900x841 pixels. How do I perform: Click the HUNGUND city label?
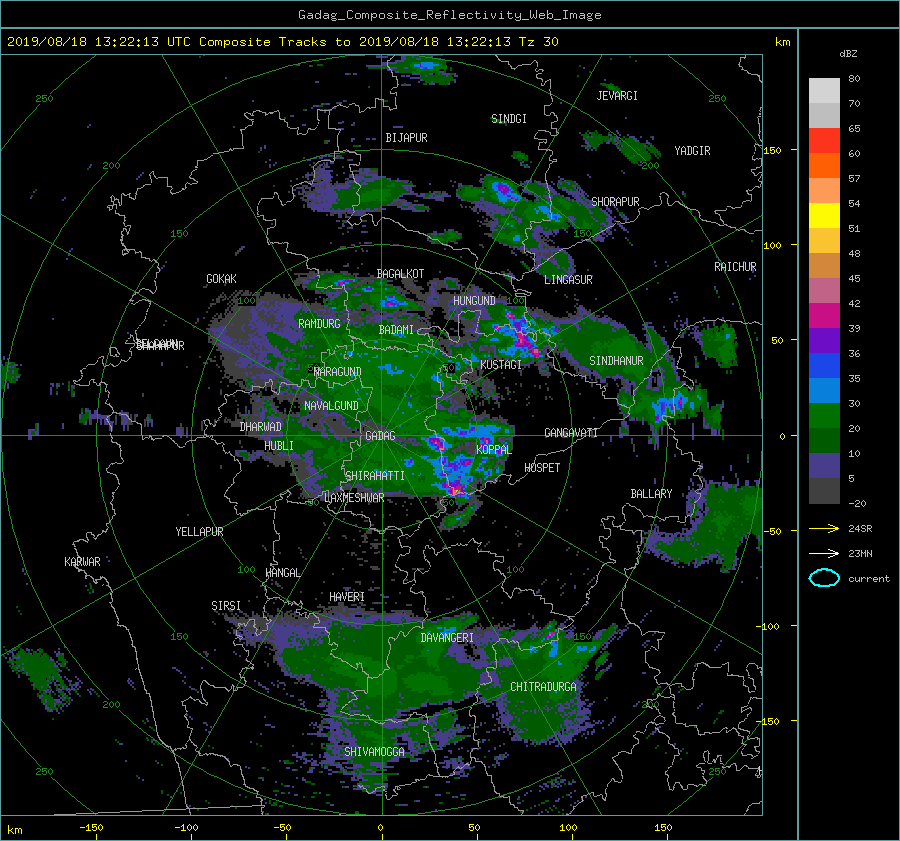point(474,301)
